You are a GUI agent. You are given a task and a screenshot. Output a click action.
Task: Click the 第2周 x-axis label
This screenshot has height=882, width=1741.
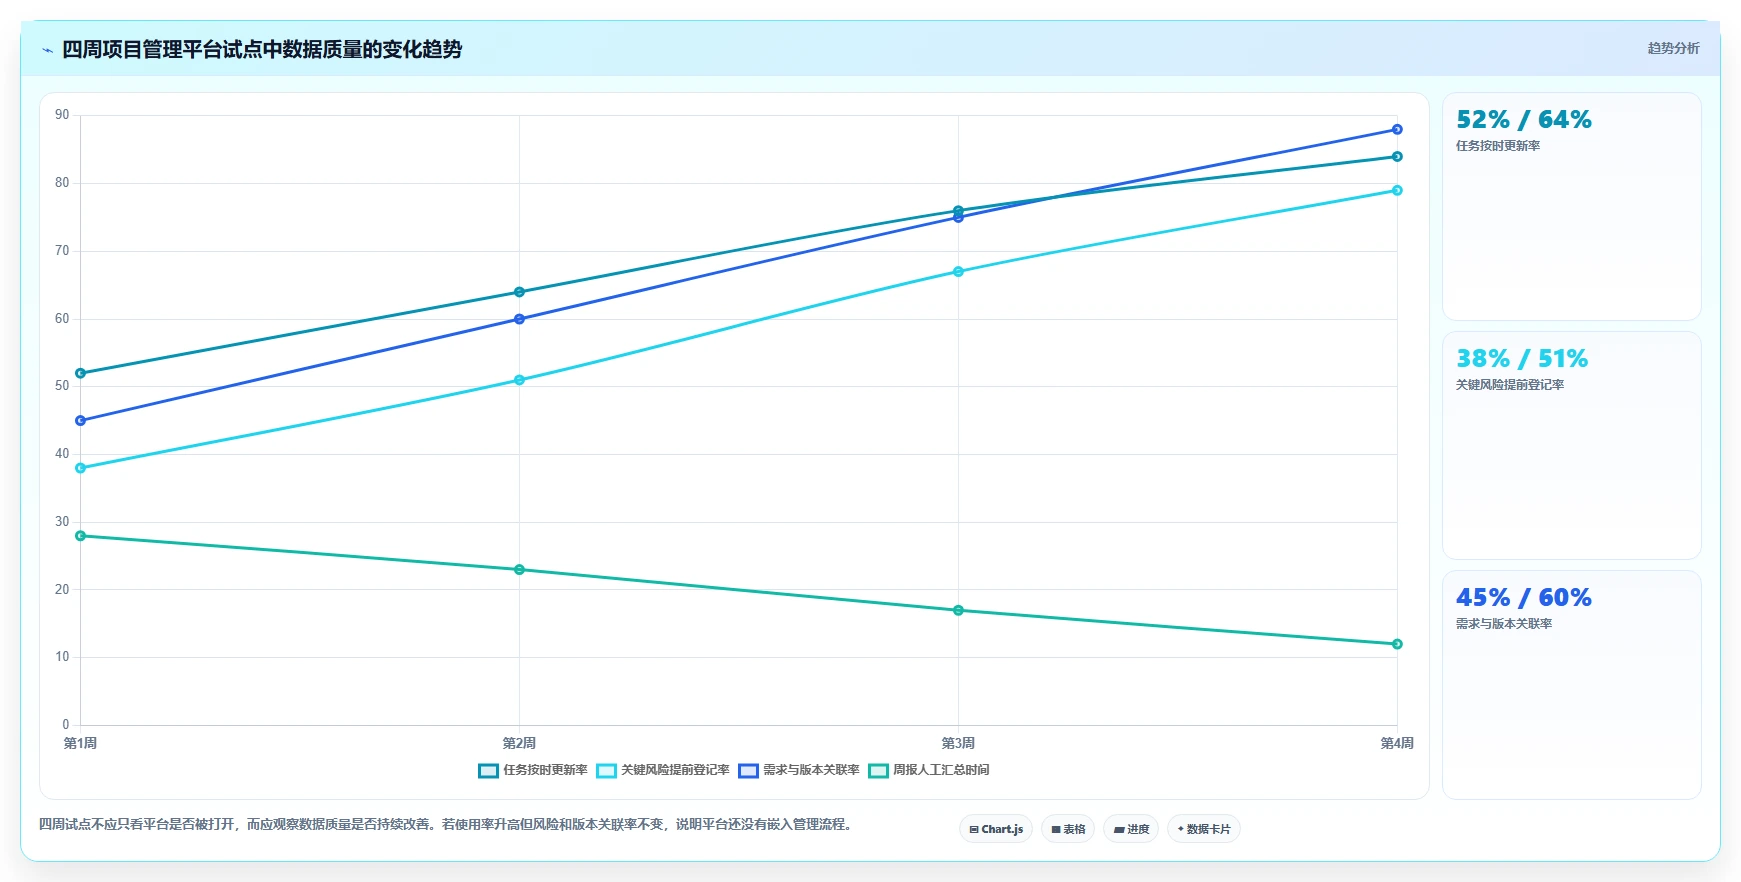point(519,743)
